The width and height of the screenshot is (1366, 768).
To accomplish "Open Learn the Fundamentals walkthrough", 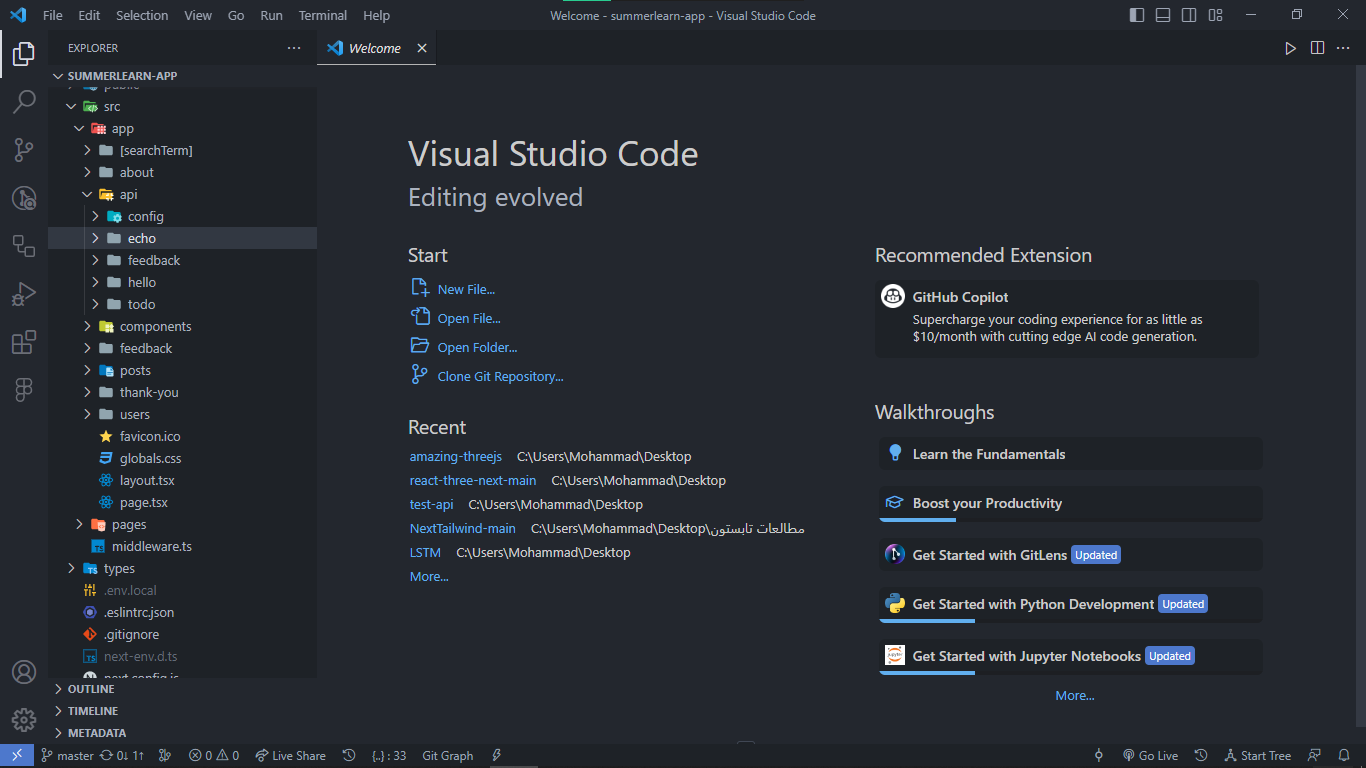I will point(1070,454).
